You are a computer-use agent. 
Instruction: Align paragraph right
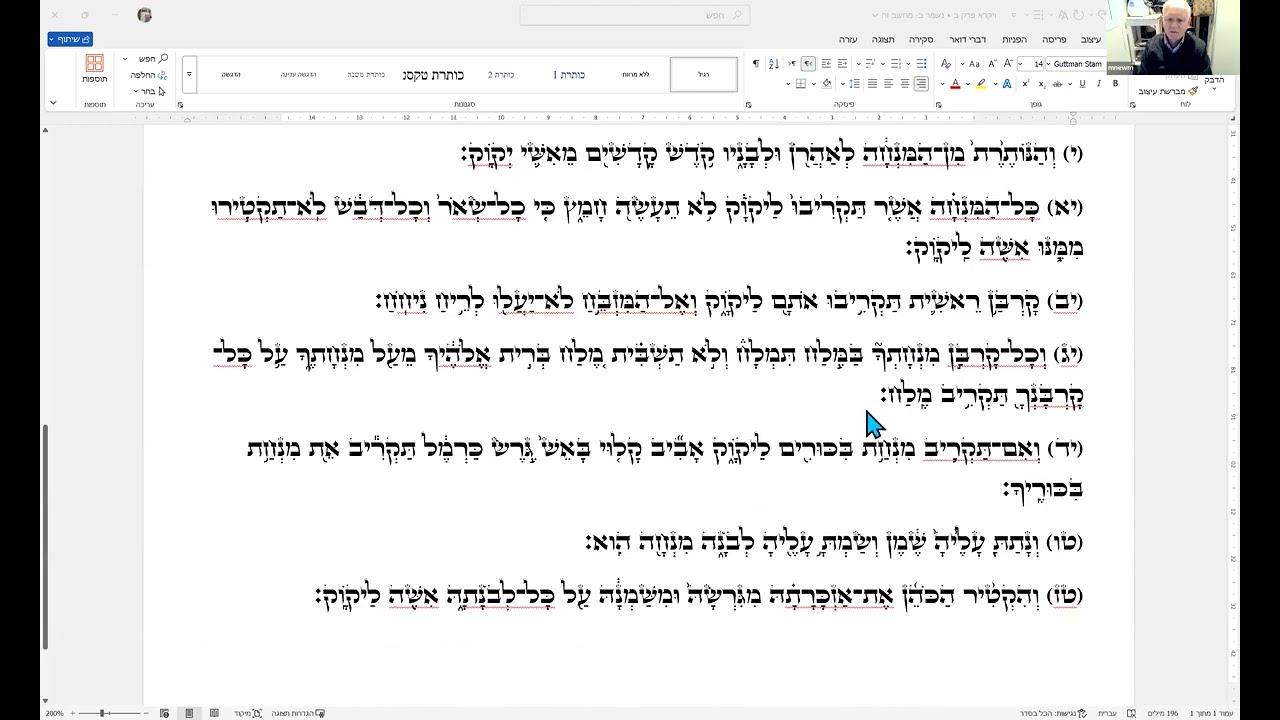click(921, 84)
